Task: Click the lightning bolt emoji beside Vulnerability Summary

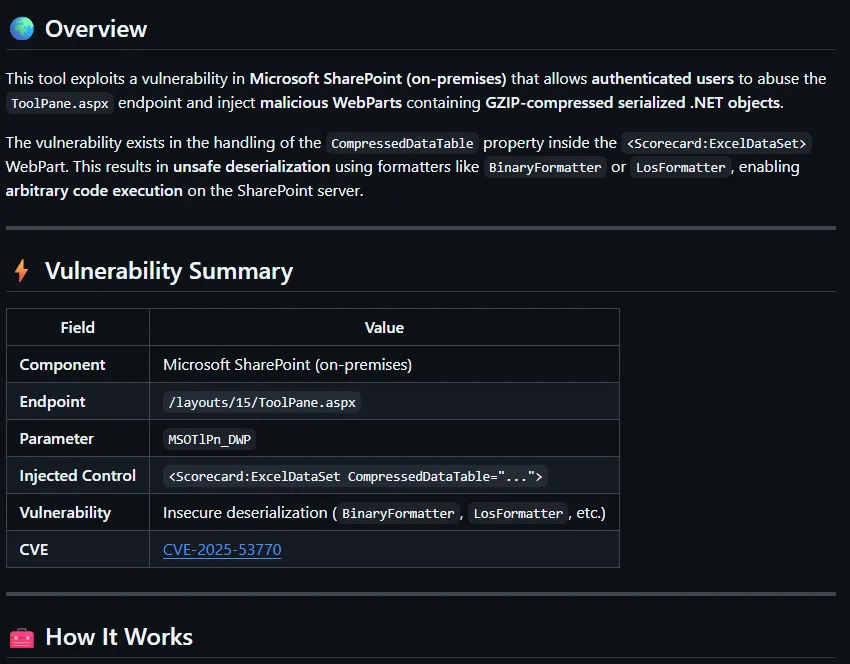Action: (x=21, y=271)
